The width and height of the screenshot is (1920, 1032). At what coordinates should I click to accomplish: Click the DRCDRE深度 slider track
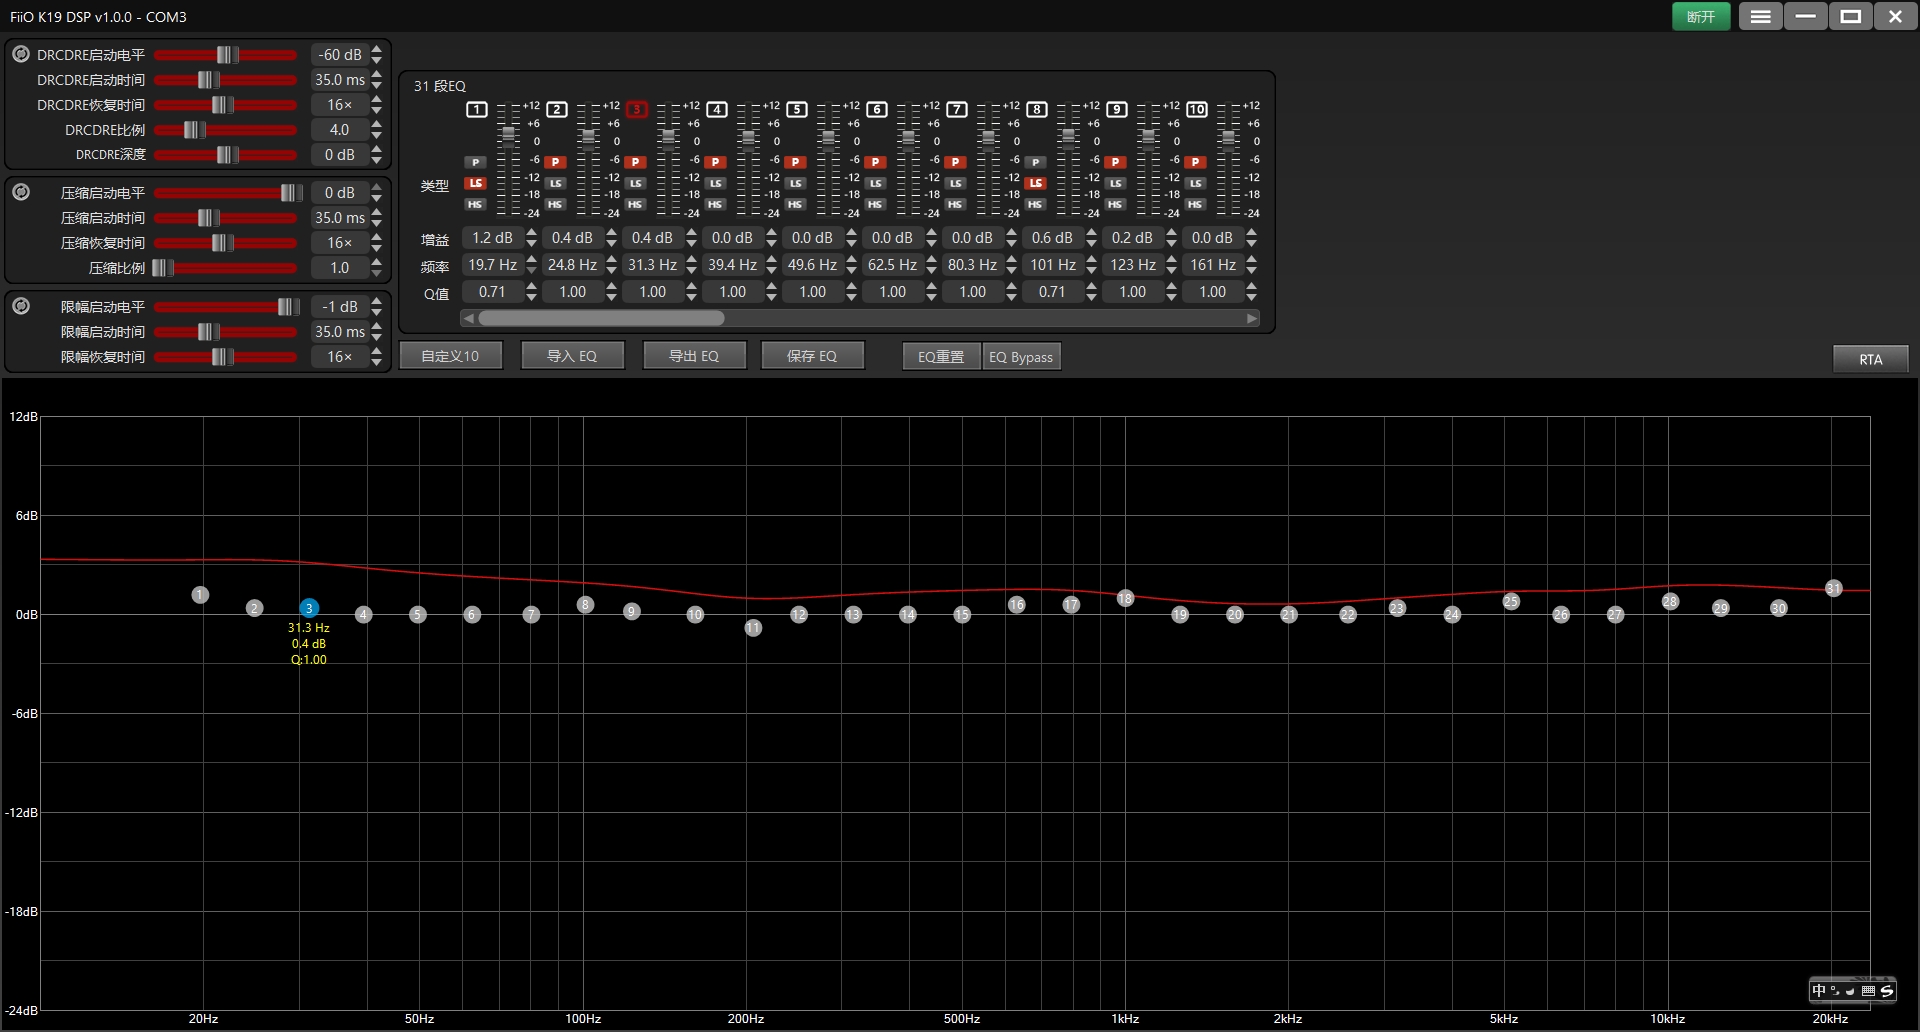click(x=226, y=155)
